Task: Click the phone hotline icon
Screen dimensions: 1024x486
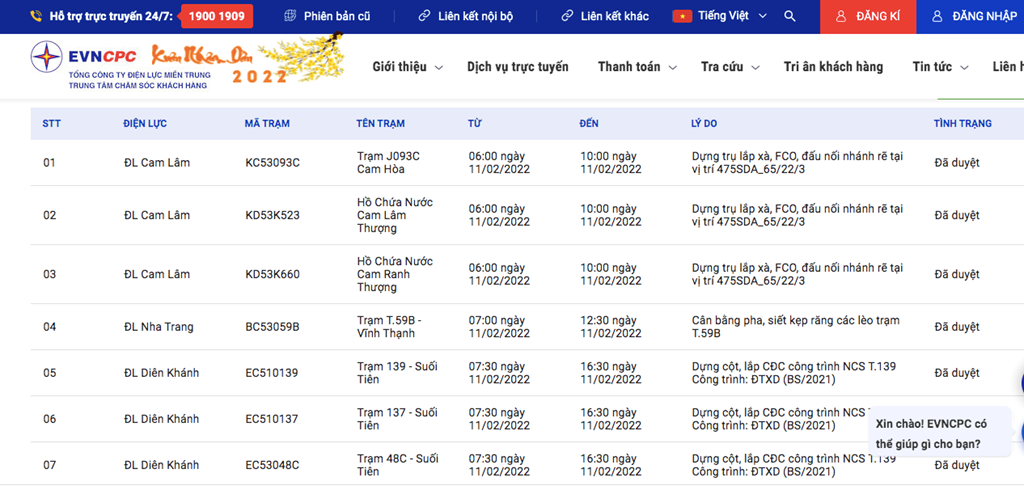Action: coord(36,17)
